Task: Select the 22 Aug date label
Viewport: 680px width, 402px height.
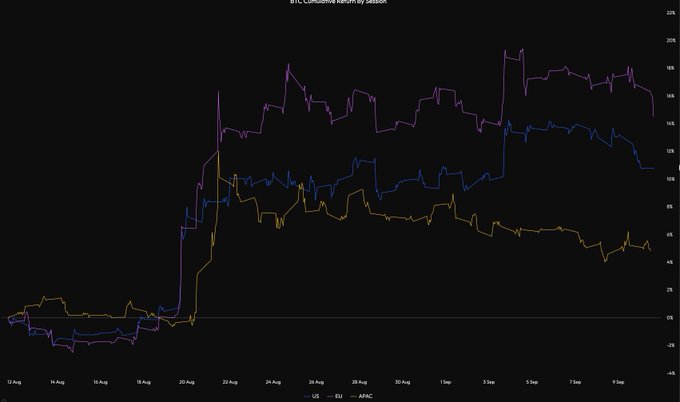Action: pyautogui.click(x=230, y=382)
